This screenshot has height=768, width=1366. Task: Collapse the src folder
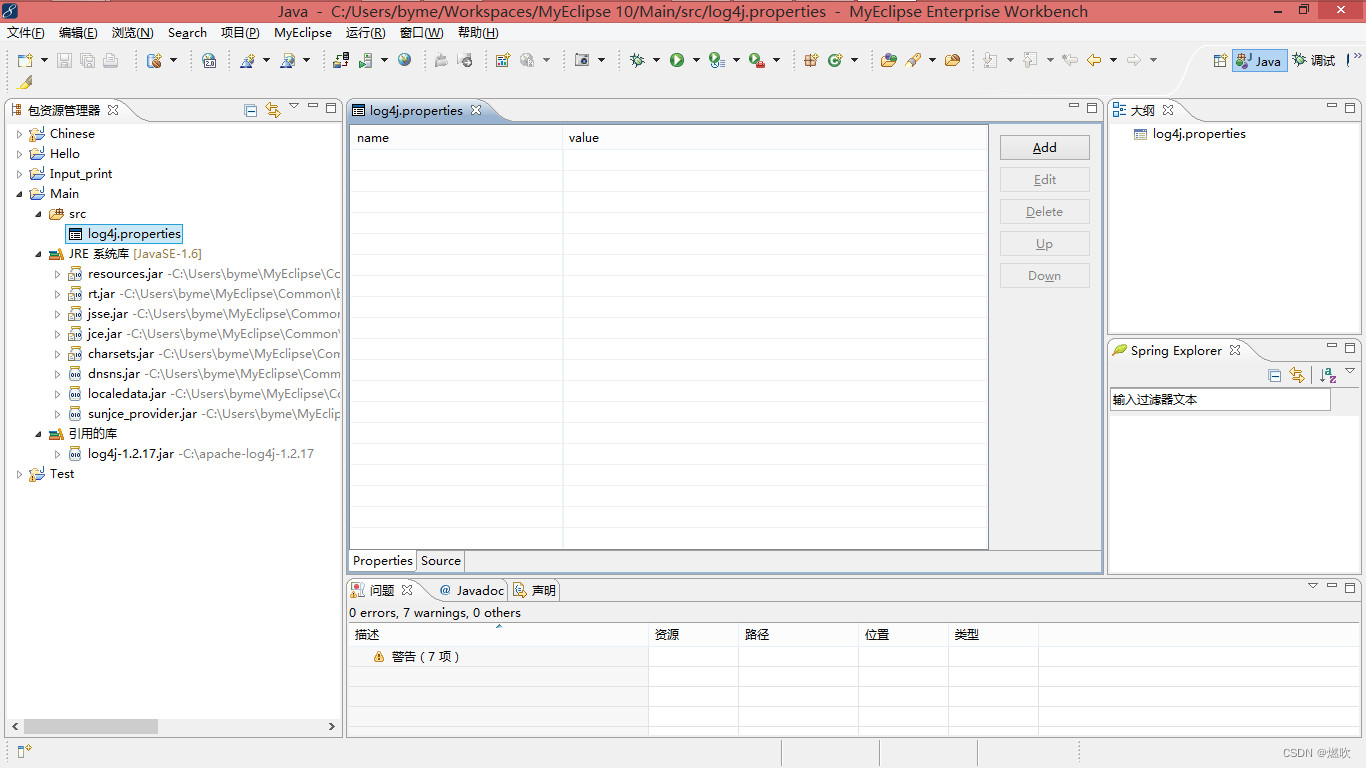coord(38,213)
